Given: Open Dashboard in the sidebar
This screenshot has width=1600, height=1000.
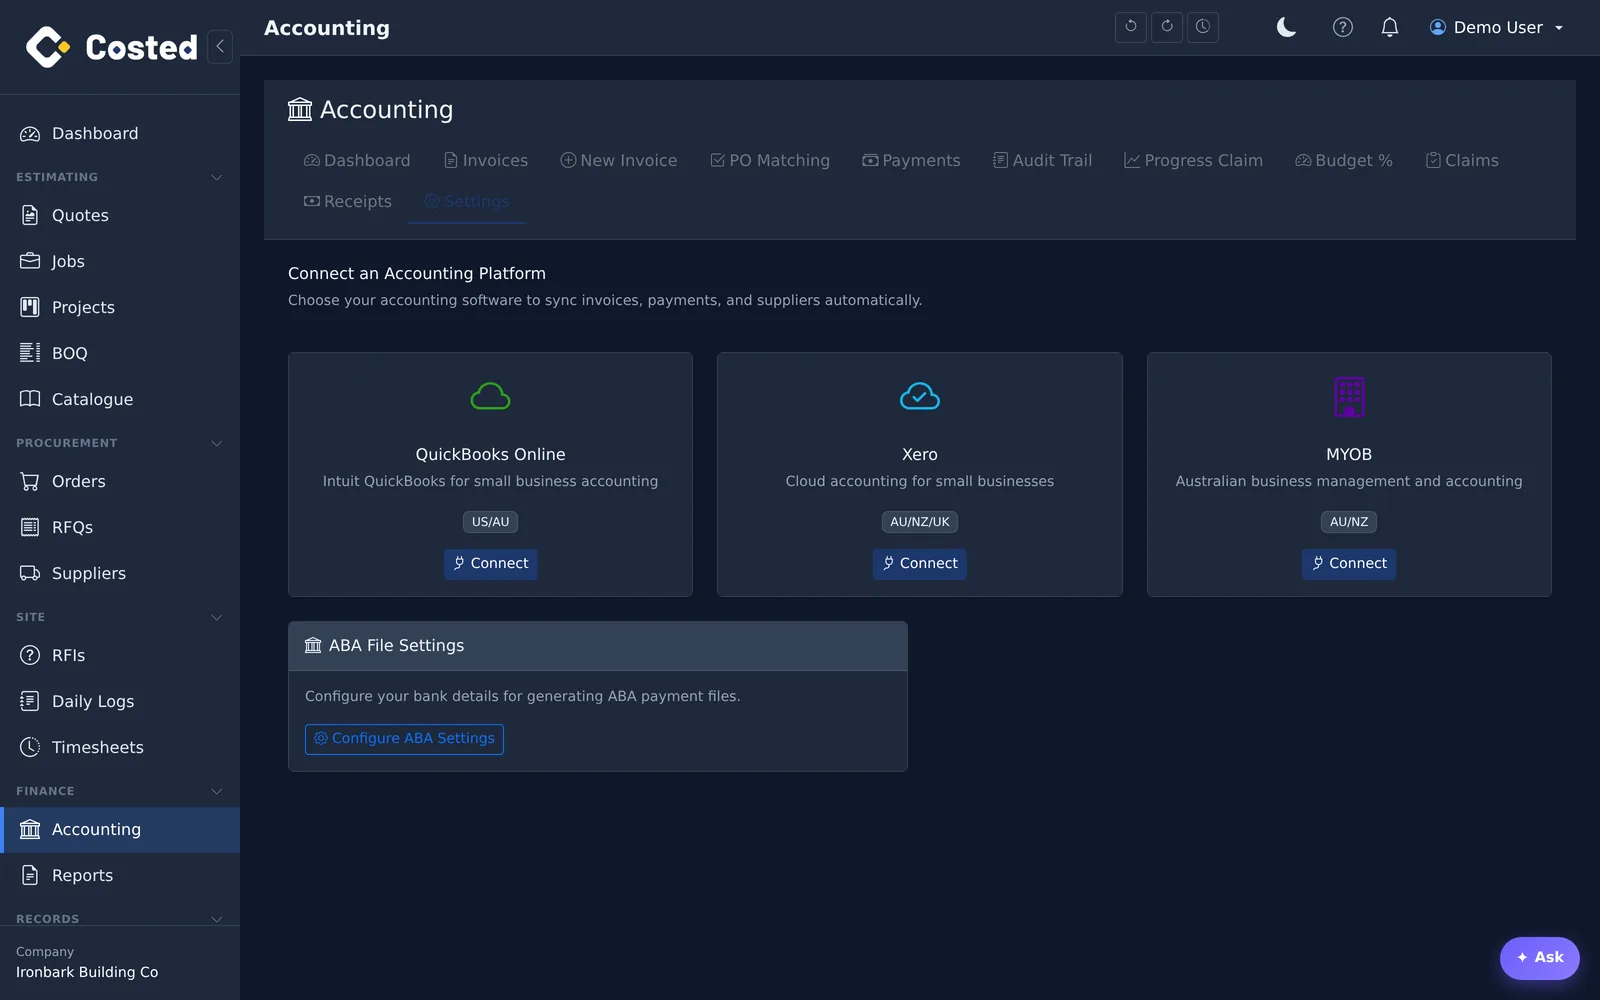Looking at the screenshot, I should pyautogui.click(x=120, y=134).
